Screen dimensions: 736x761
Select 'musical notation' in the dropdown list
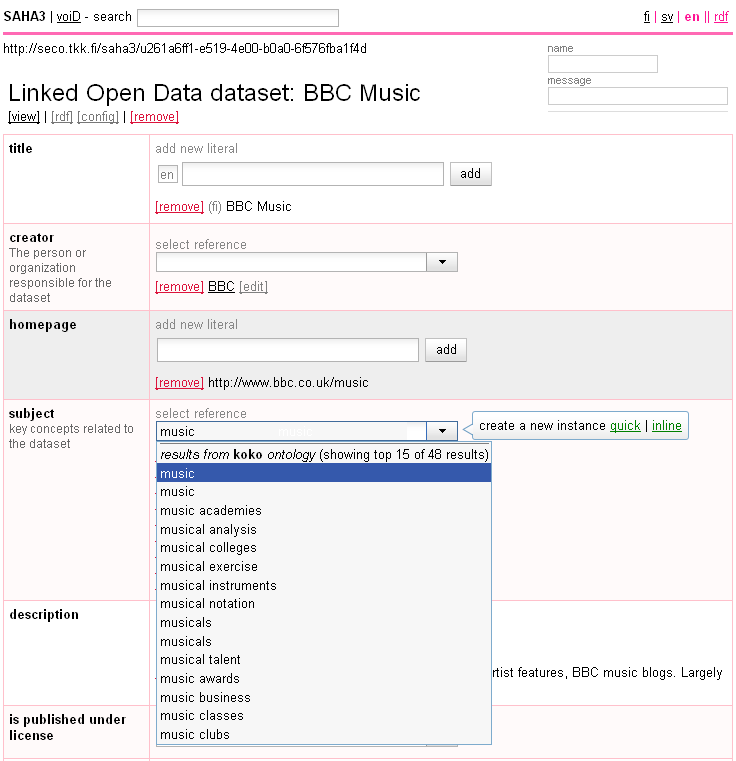pos(207,604)
